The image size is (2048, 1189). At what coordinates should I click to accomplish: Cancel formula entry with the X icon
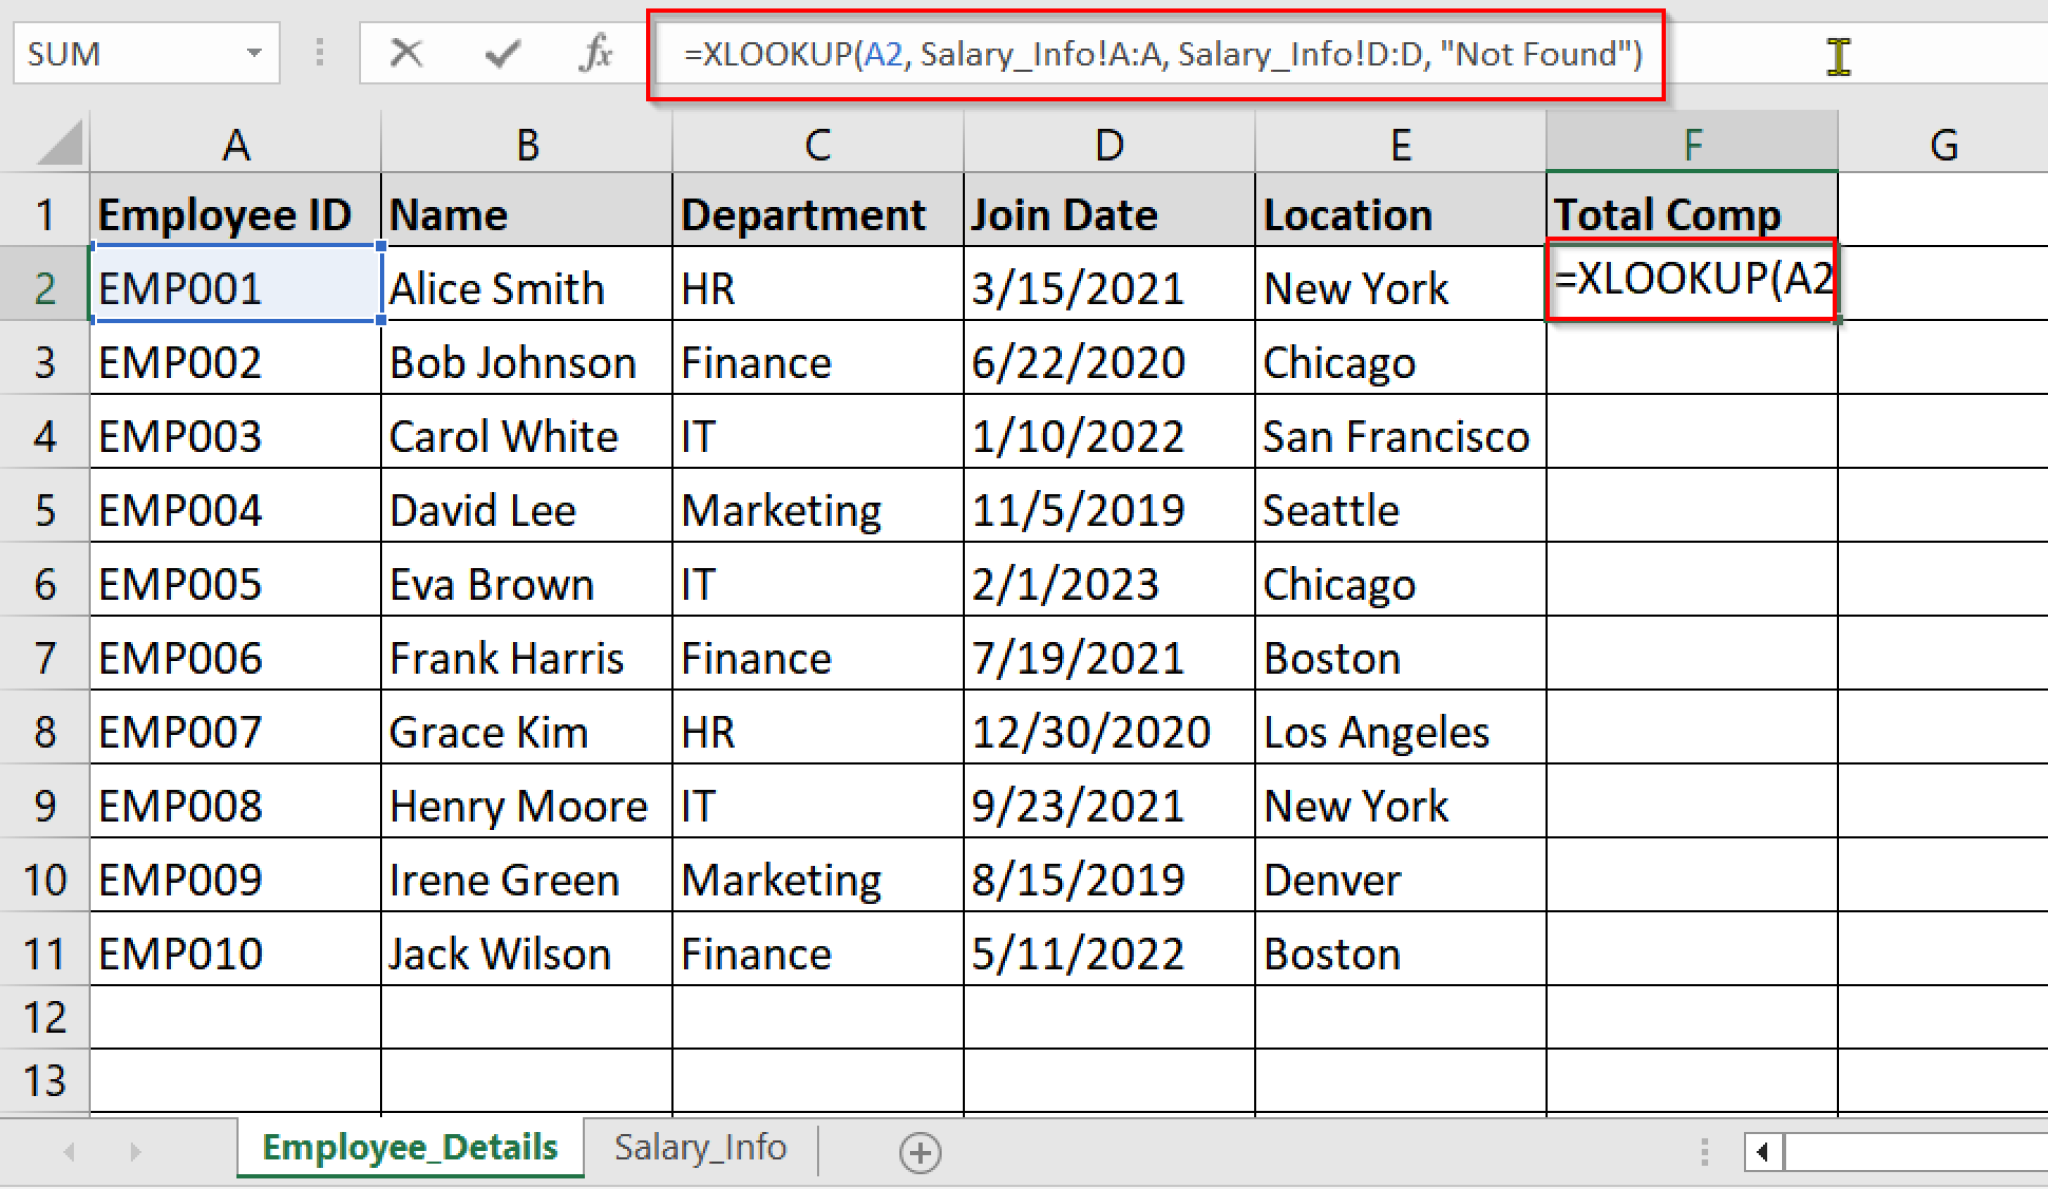coord(404,55)
